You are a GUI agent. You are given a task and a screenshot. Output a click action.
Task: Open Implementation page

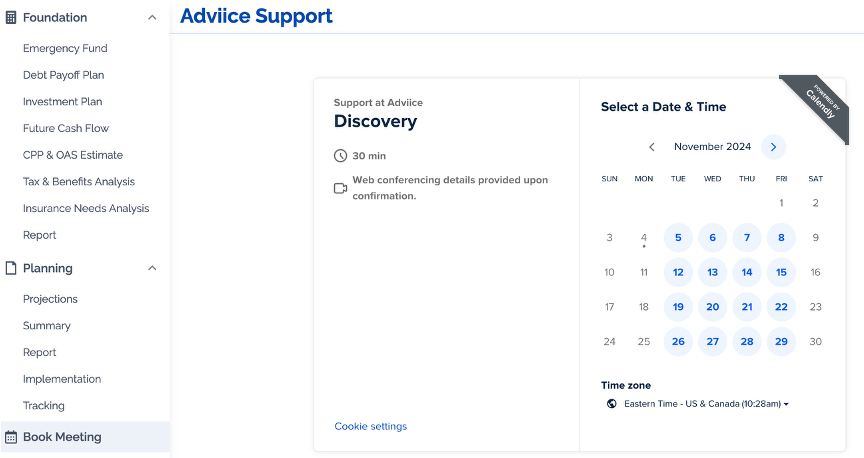point(62,379)
